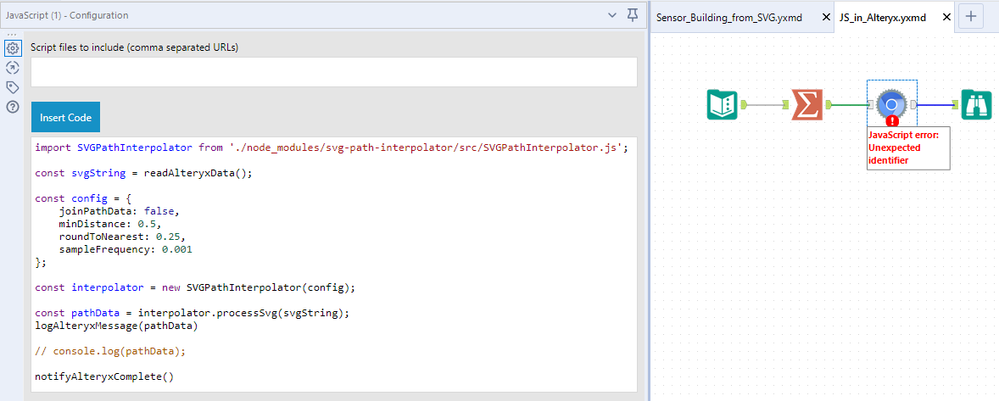Pin the Configuration panel
999x401 pixels.
pyautogui.click(x=633, y=15)
